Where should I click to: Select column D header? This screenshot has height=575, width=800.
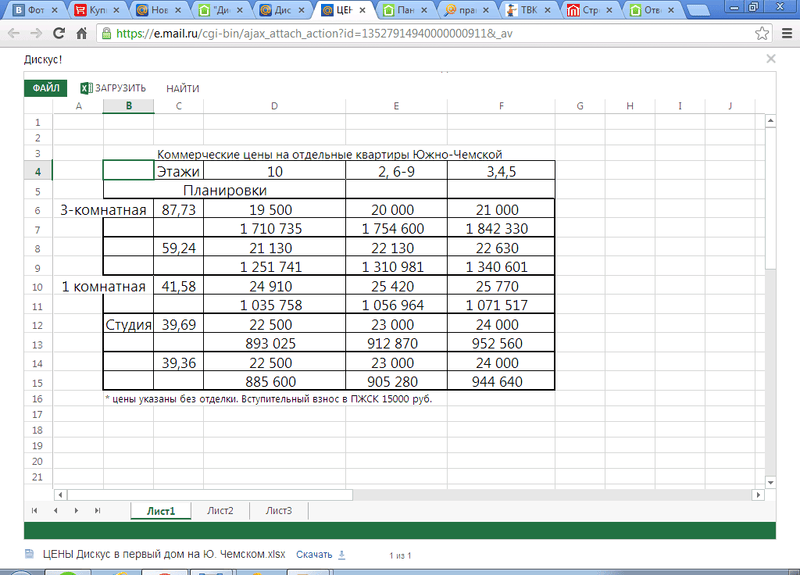[274, 106]
